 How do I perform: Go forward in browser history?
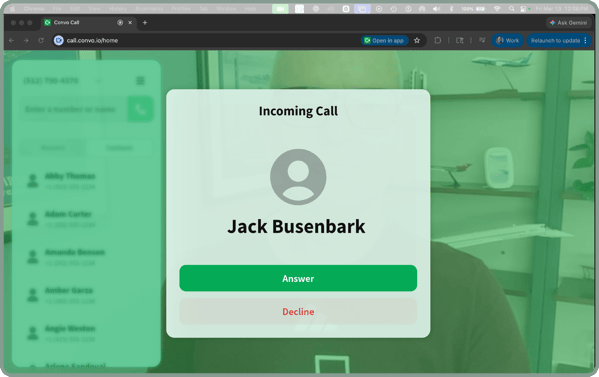click(26, 40)
